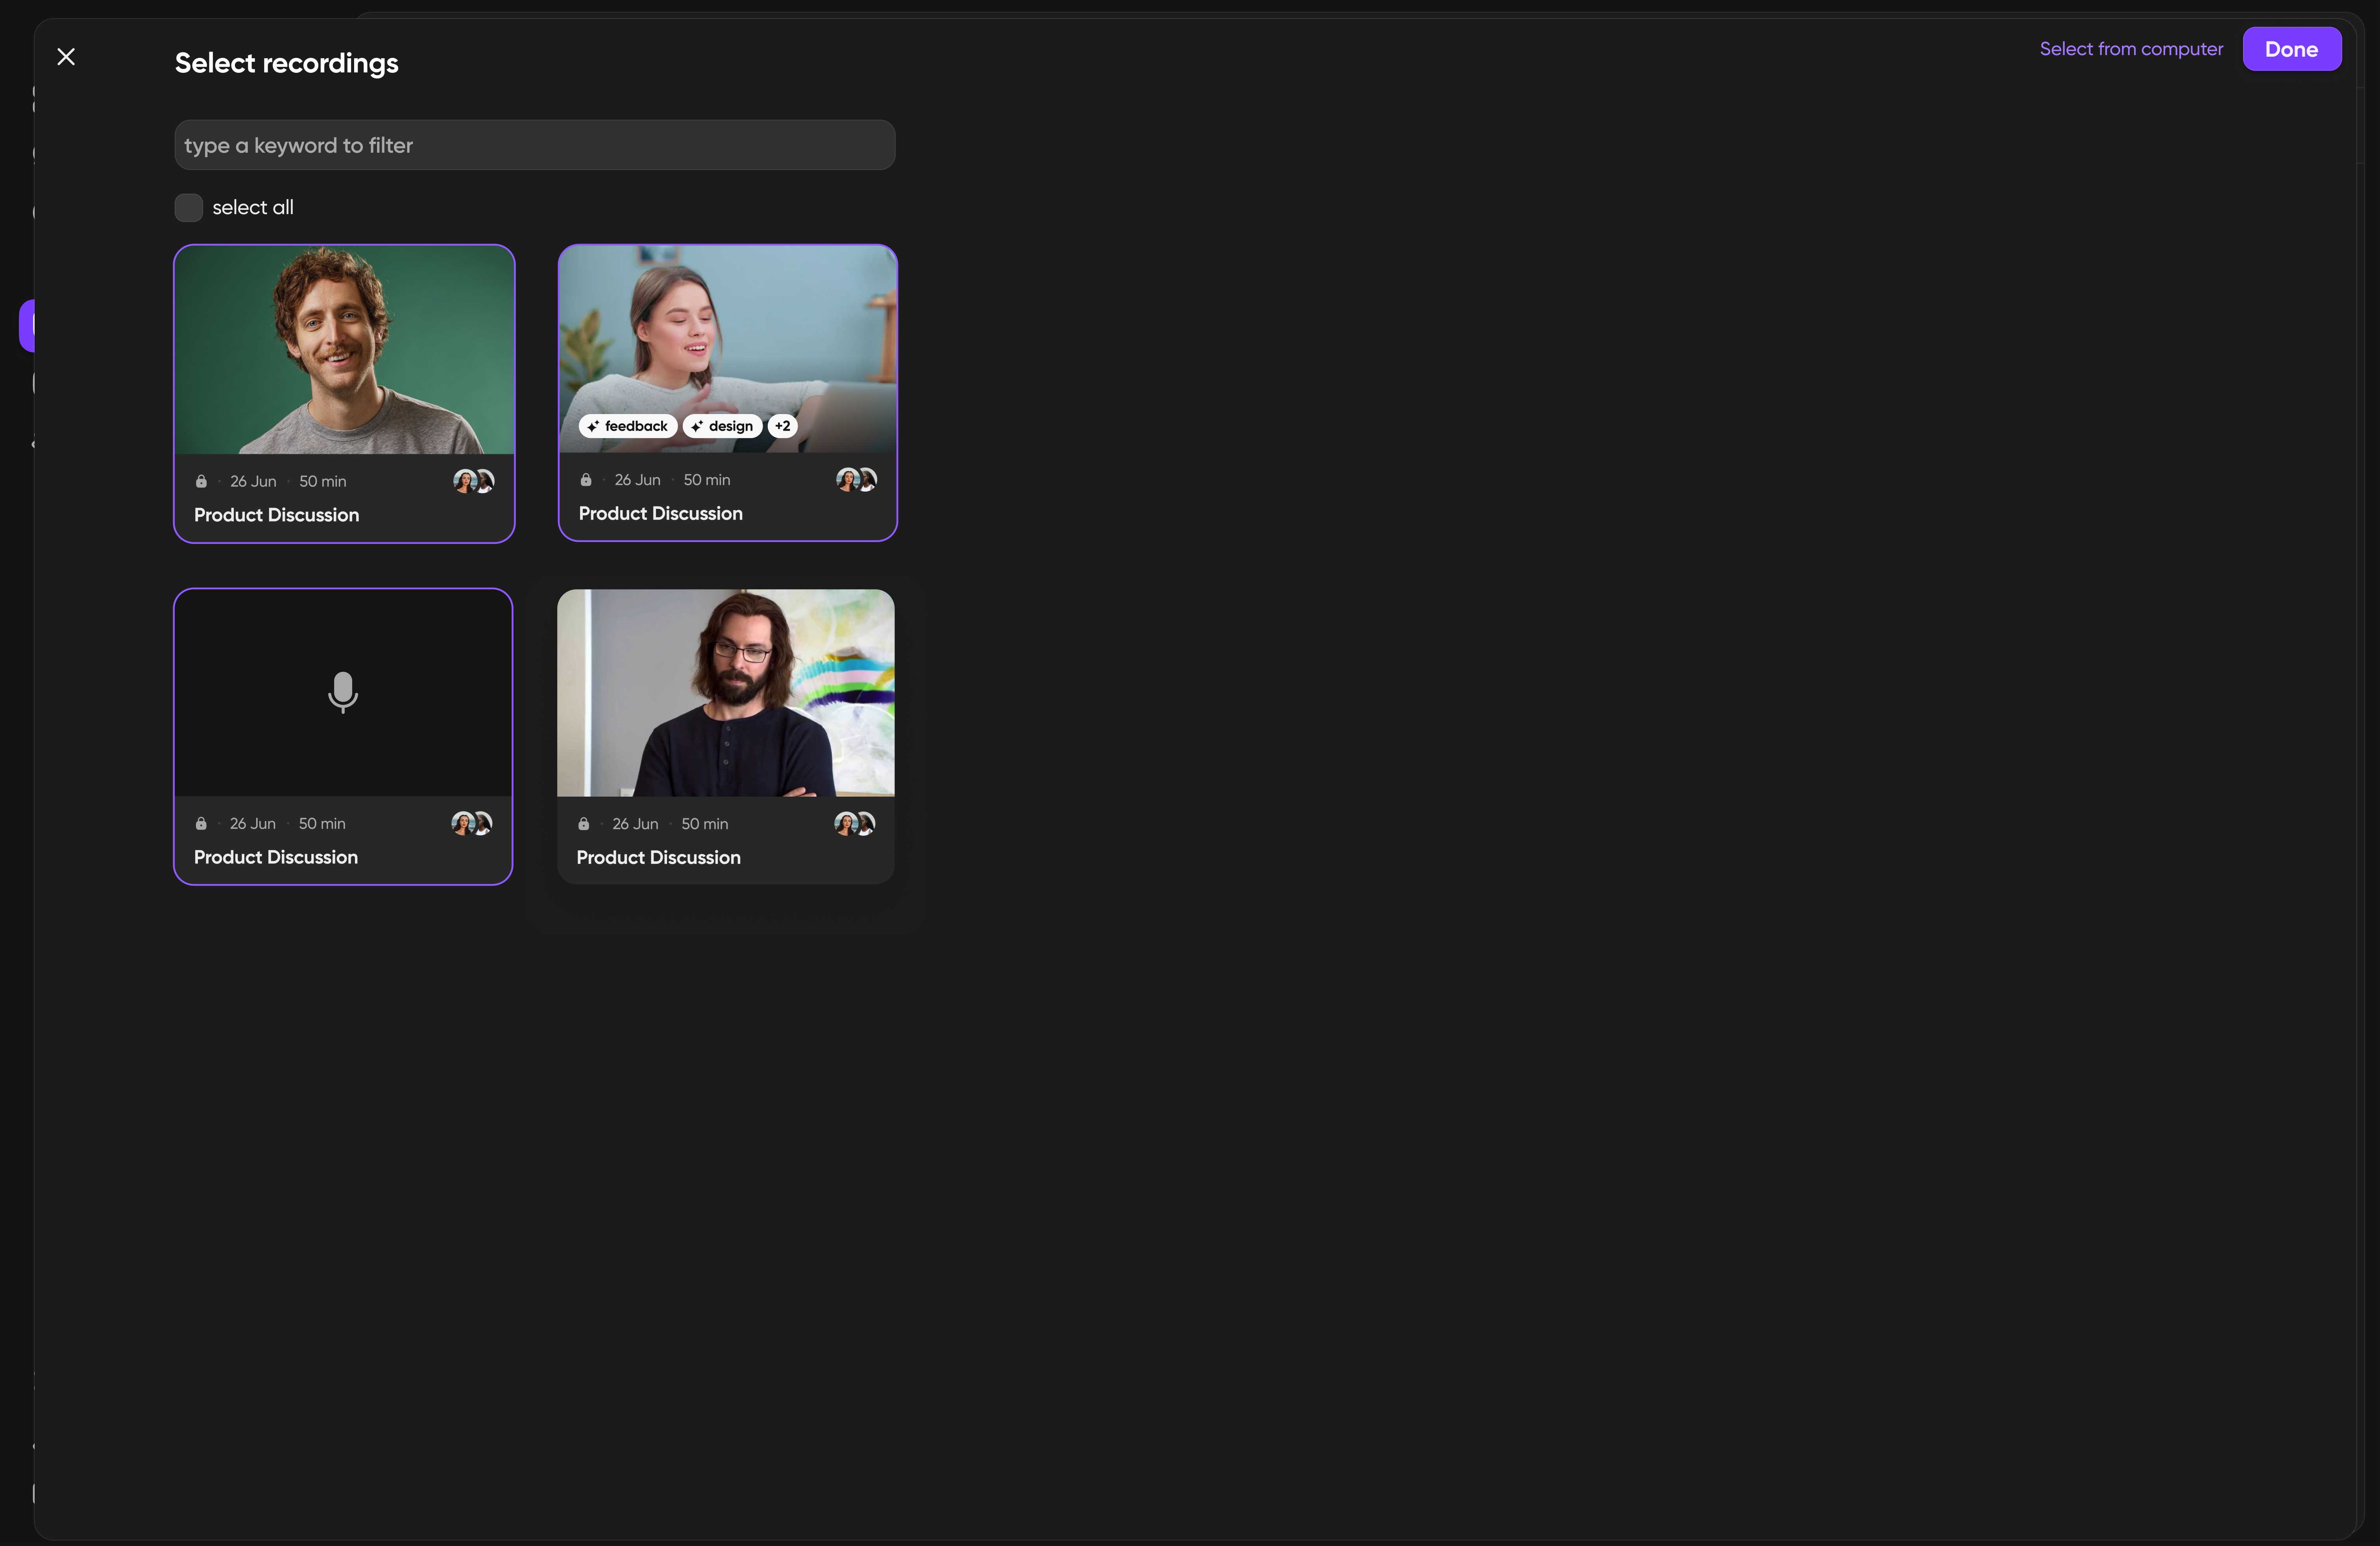Click Product Discussion title under microphone card

tap(276, 857)
